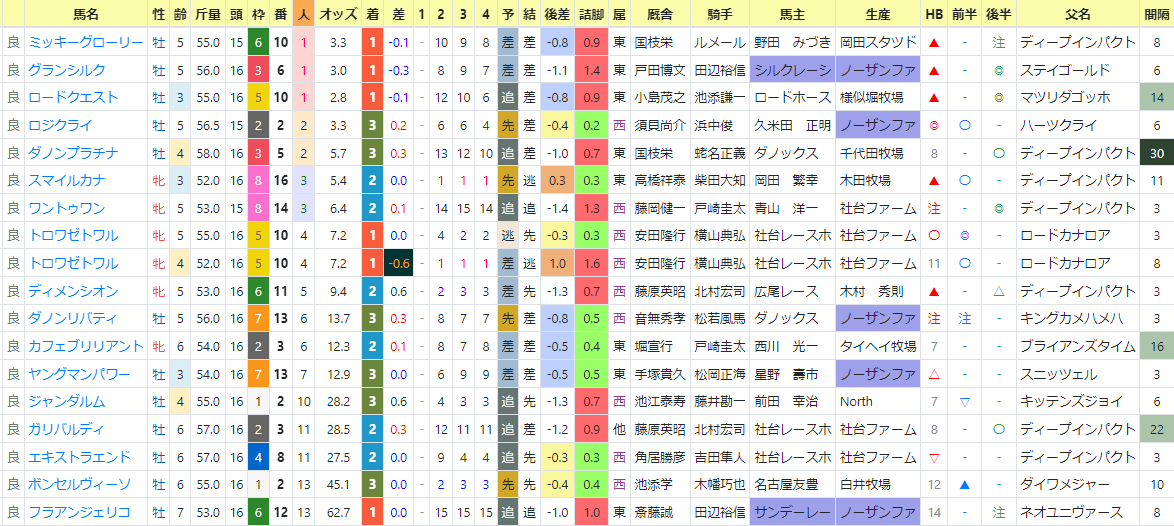
Task: Click the -0.6 margin cell for トロワゼトワル
Action: pos(398,264)
